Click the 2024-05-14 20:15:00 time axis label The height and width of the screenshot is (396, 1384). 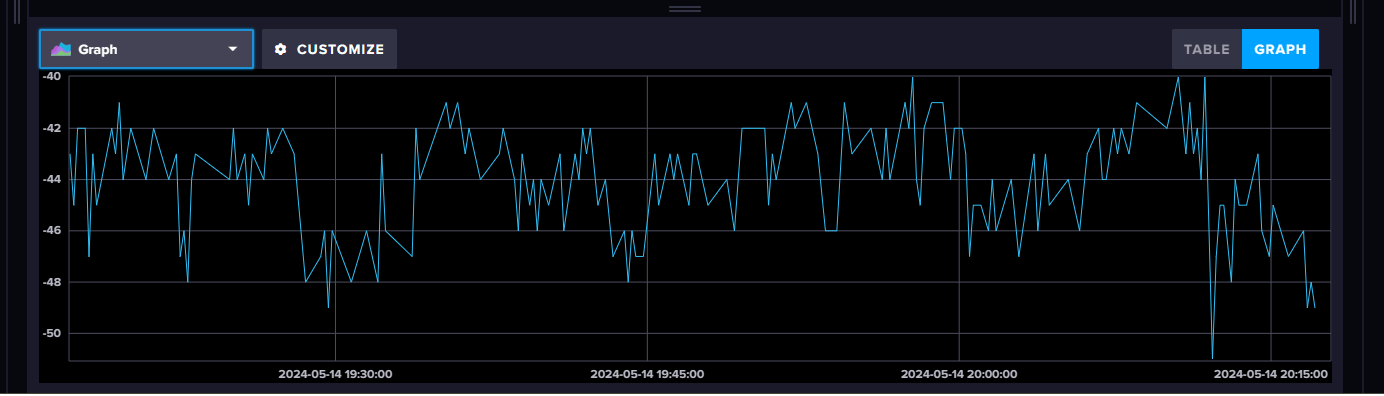(1271, 374)
